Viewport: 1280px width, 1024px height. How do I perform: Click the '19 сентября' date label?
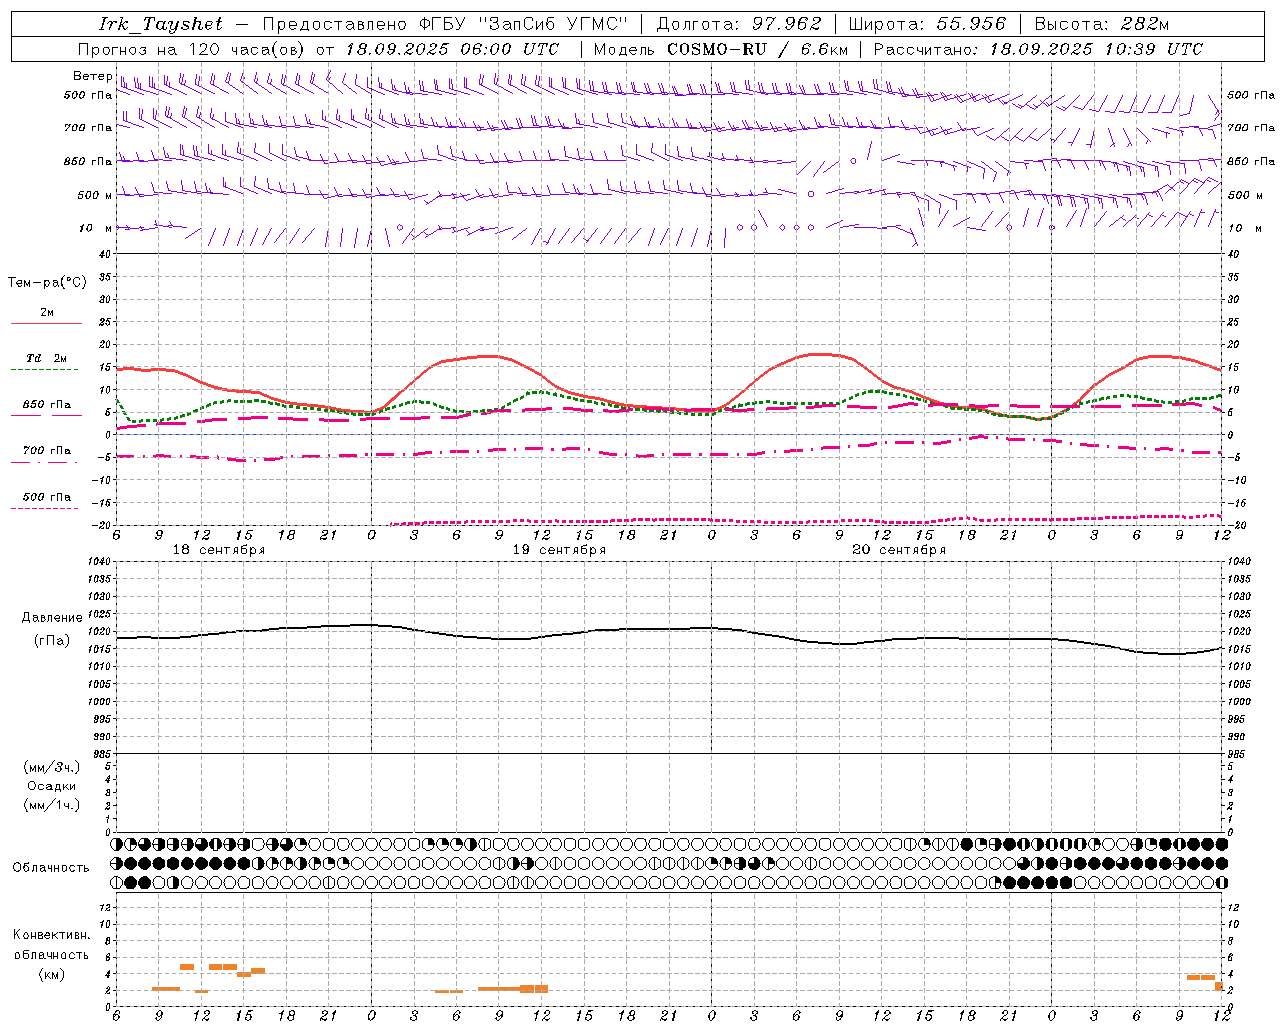(x=559, y=550)
